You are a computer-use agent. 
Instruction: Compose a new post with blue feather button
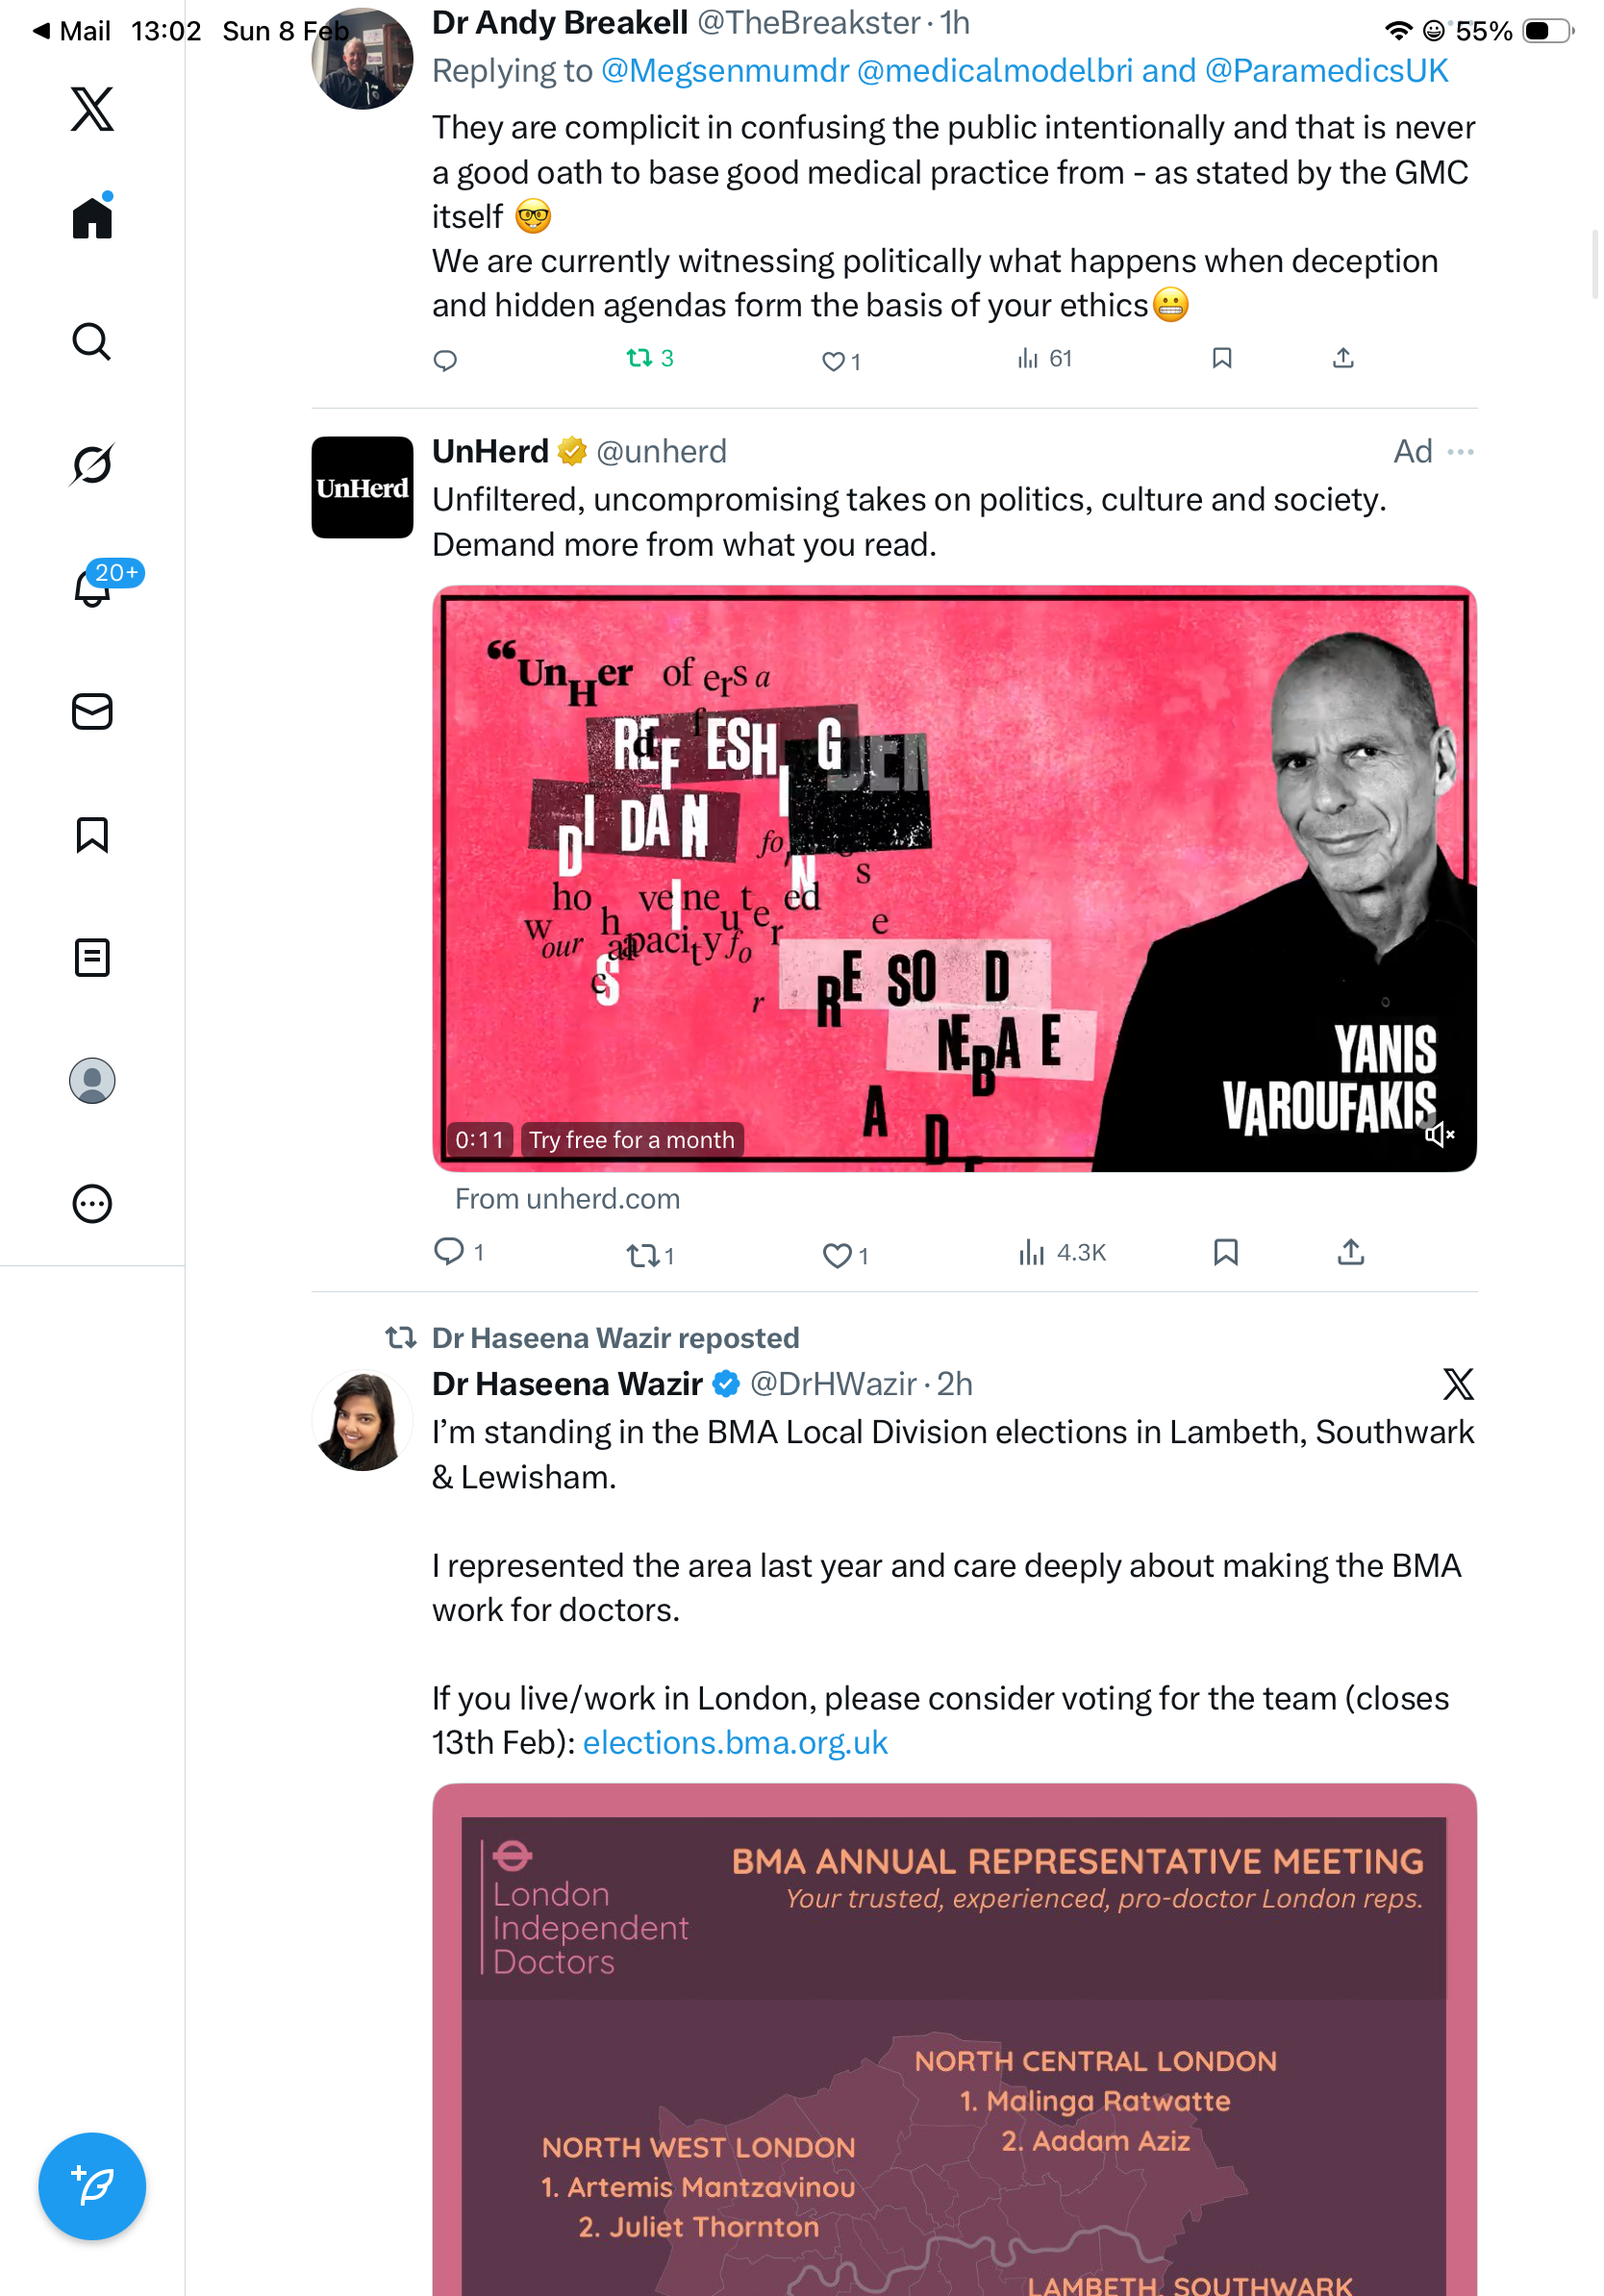click(x=92, y=2185)
